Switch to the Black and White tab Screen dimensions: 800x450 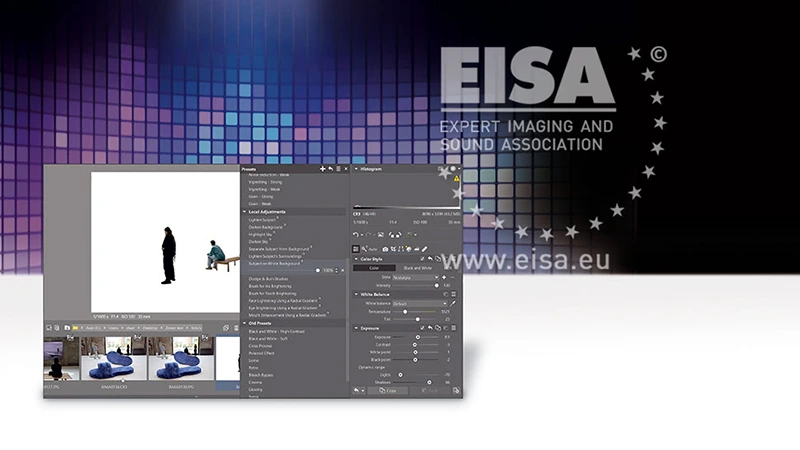417,268
